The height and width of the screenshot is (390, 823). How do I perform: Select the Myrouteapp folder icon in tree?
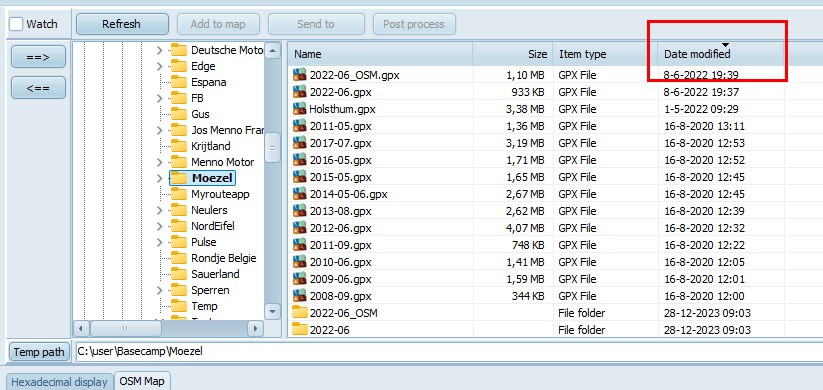coord(179,194)
